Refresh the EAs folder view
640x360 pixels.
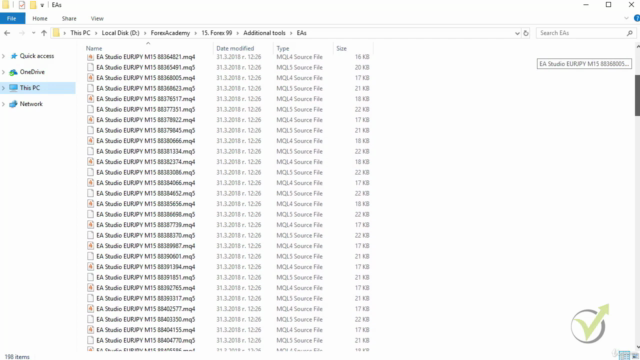526,33
